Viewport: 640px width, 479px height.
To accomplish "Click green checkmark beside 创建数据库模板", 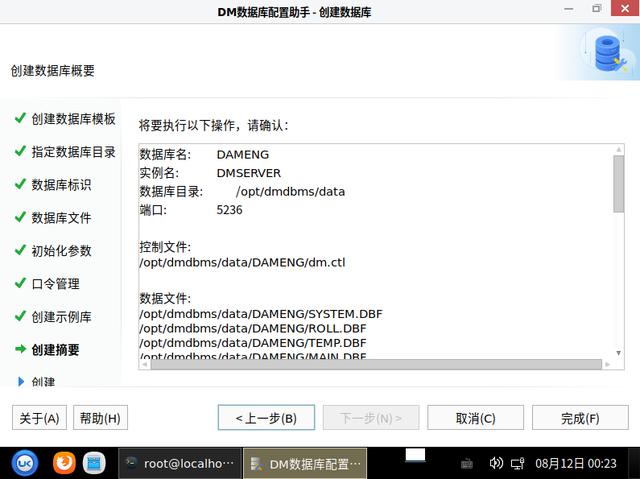I will point(20,118).
